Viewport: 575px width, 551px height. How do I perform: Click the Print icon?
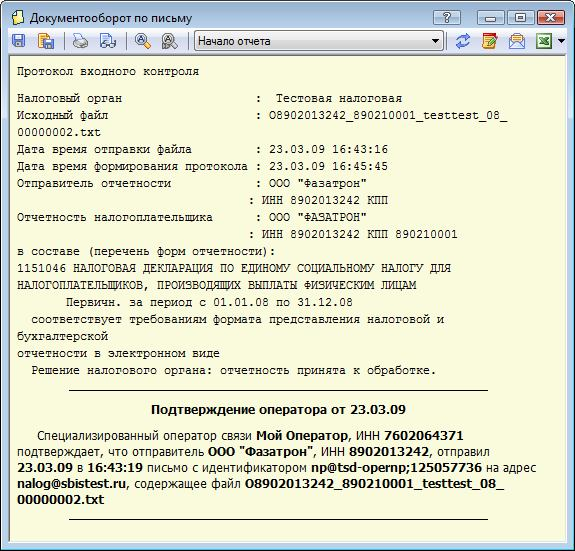(x=80, y=41)
